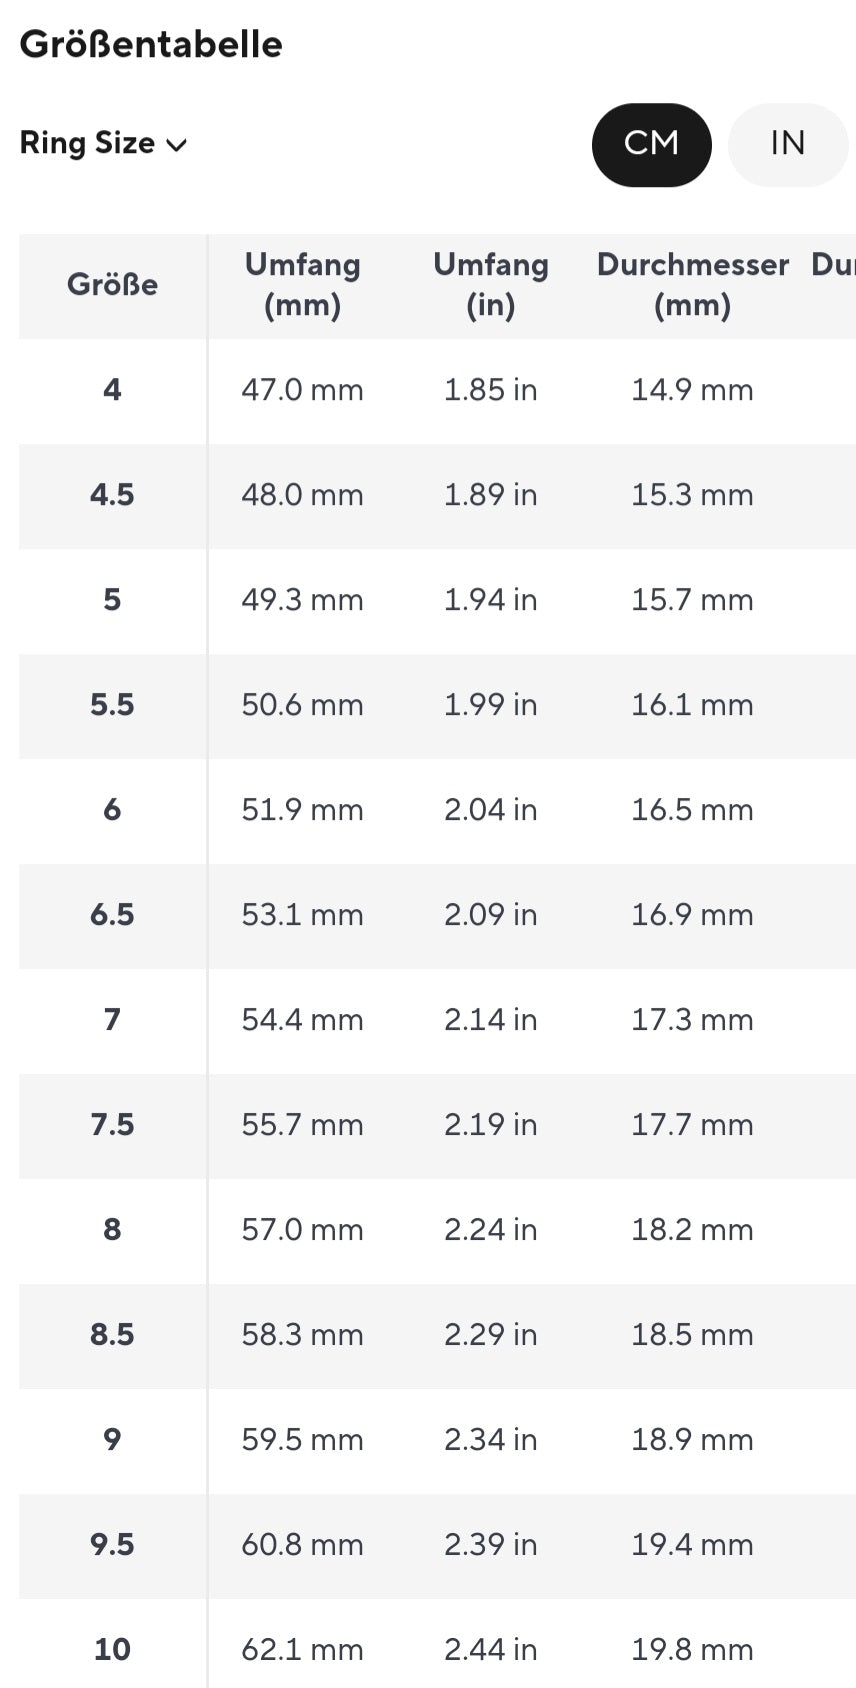Viewport: 856px width, 1688px height.
Task: Click the 47.0 mm circumference cell
Action: pos(302,390)
